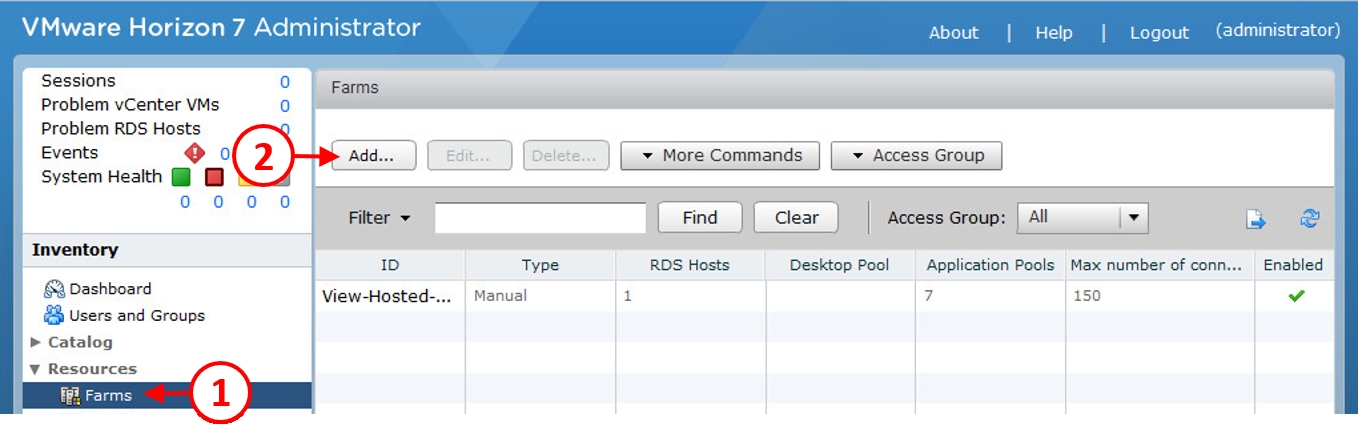The image size is (1358, 443).
Task: Click the green Enabled checkmark in farm row
Action: [1297, 296]
